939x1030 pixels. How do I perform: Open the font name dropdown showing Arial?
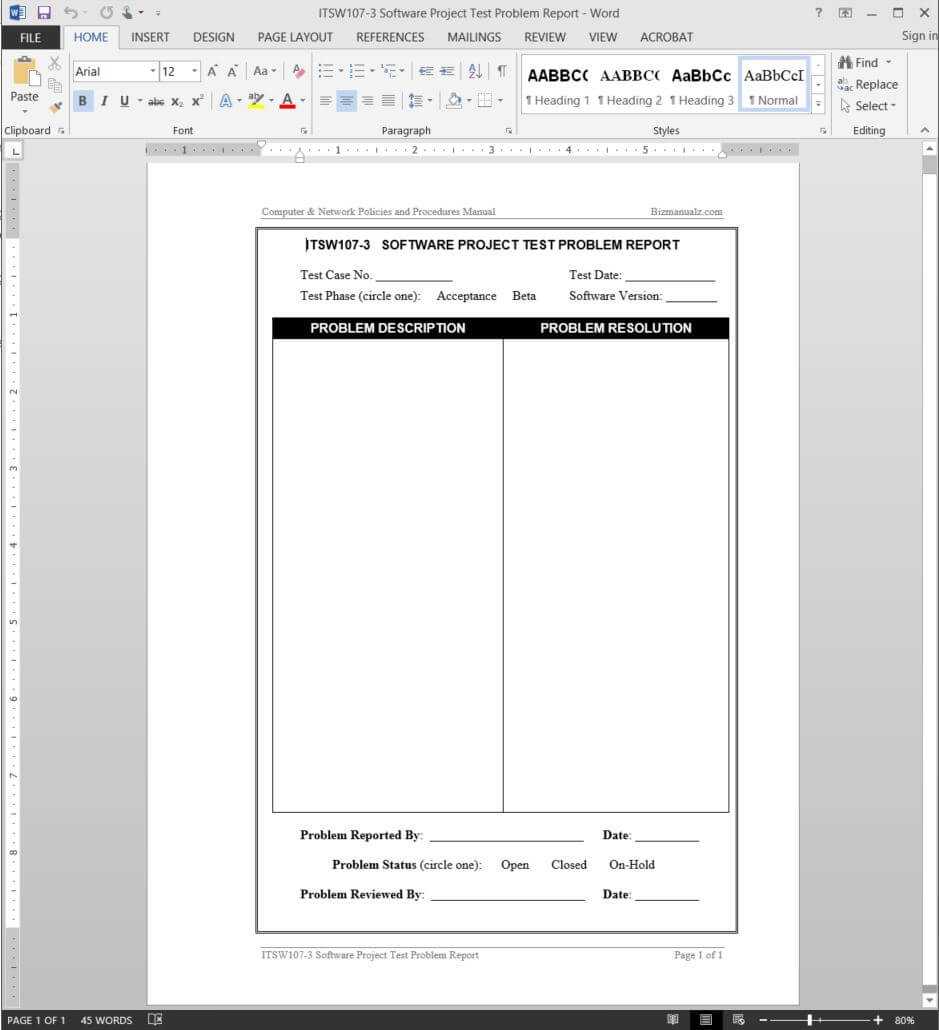point(153,71)
